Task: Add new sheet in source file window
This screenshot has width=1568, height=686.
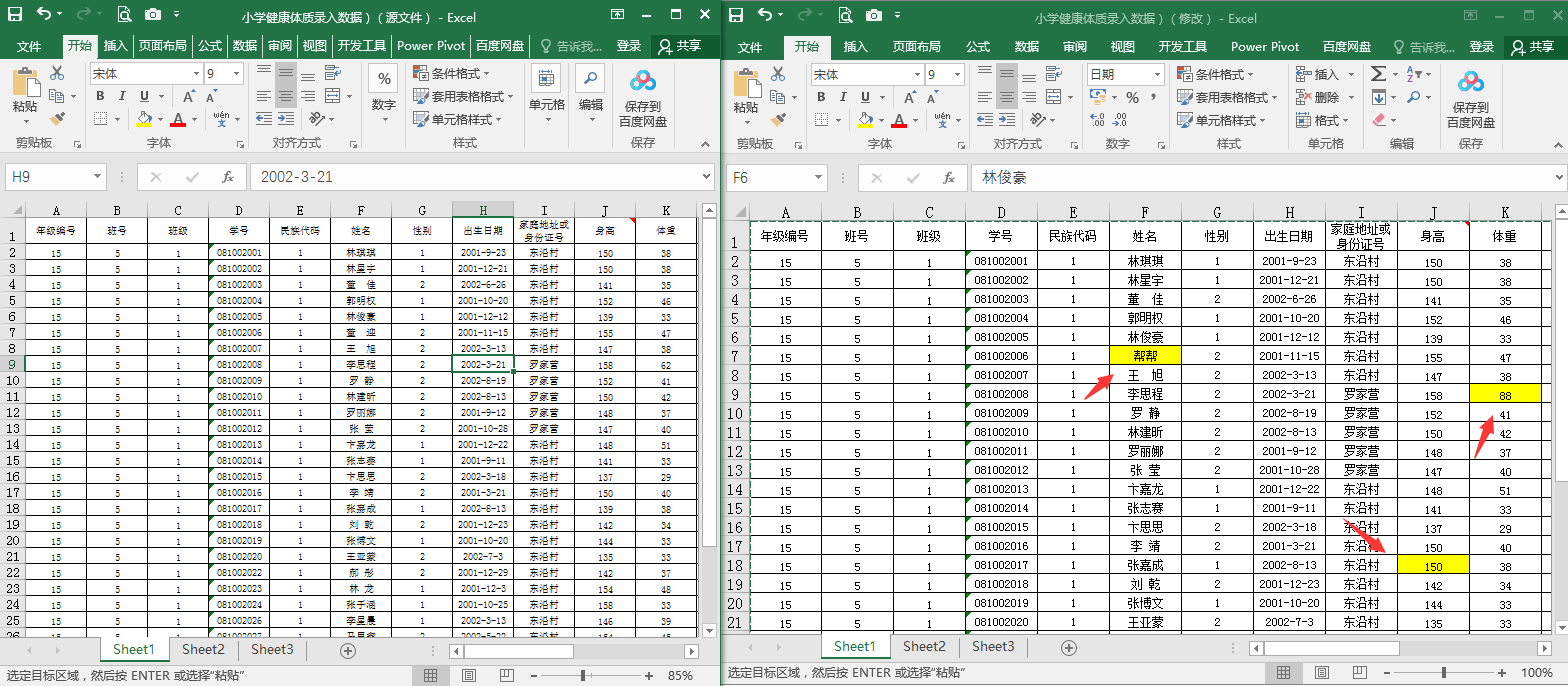Action: 348,650
